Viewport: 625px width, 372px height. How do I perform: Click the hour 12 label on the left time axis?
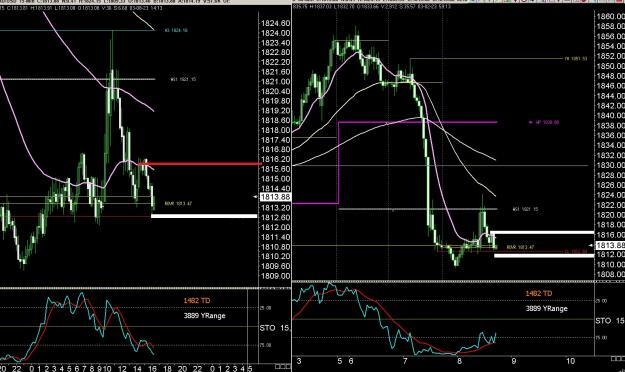[x=122, y=369]
